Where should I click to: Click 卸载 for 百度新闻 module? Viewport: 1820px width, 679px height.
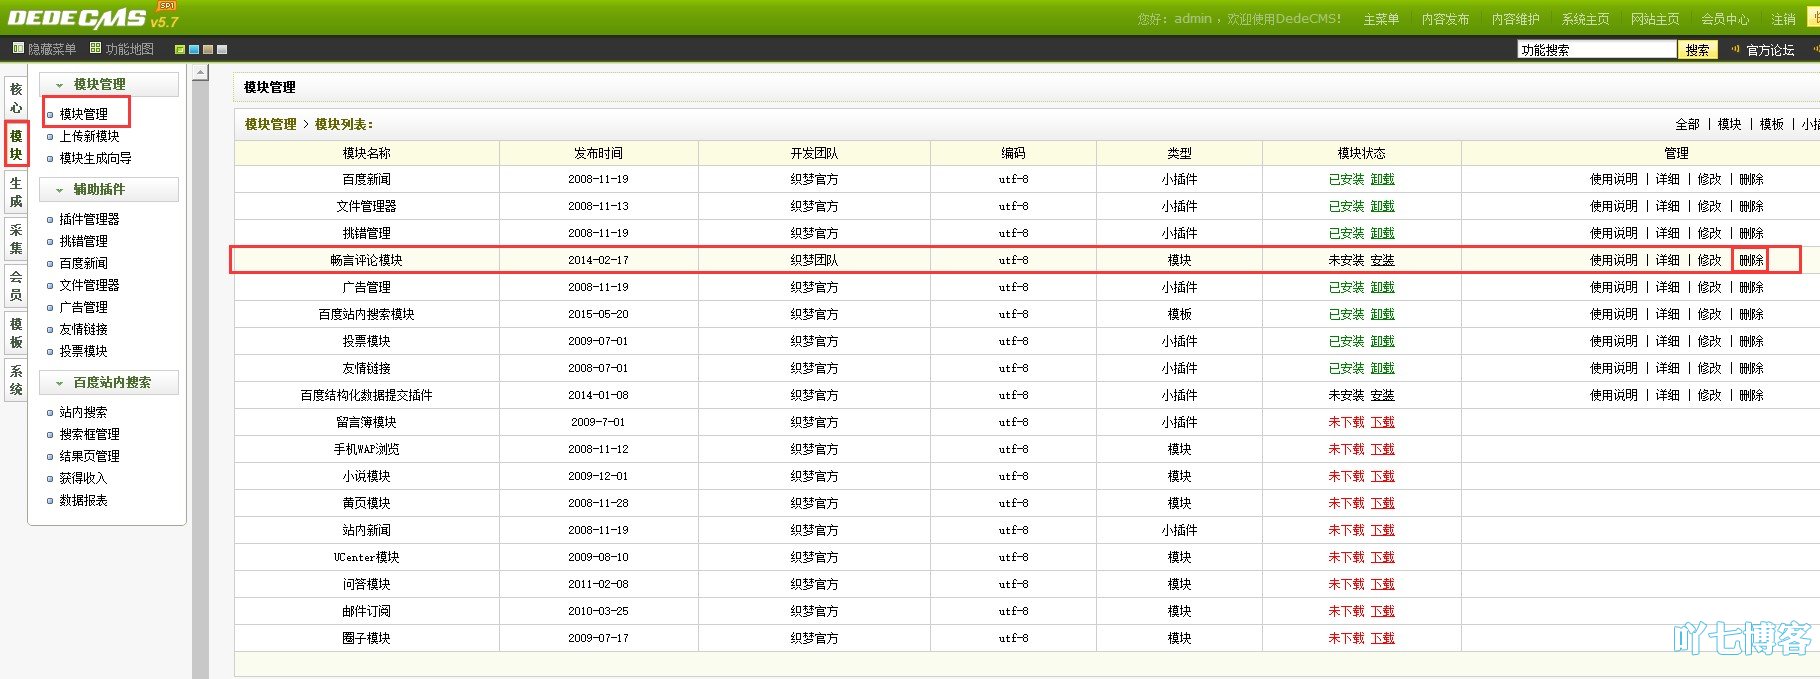coord(1382,179)
